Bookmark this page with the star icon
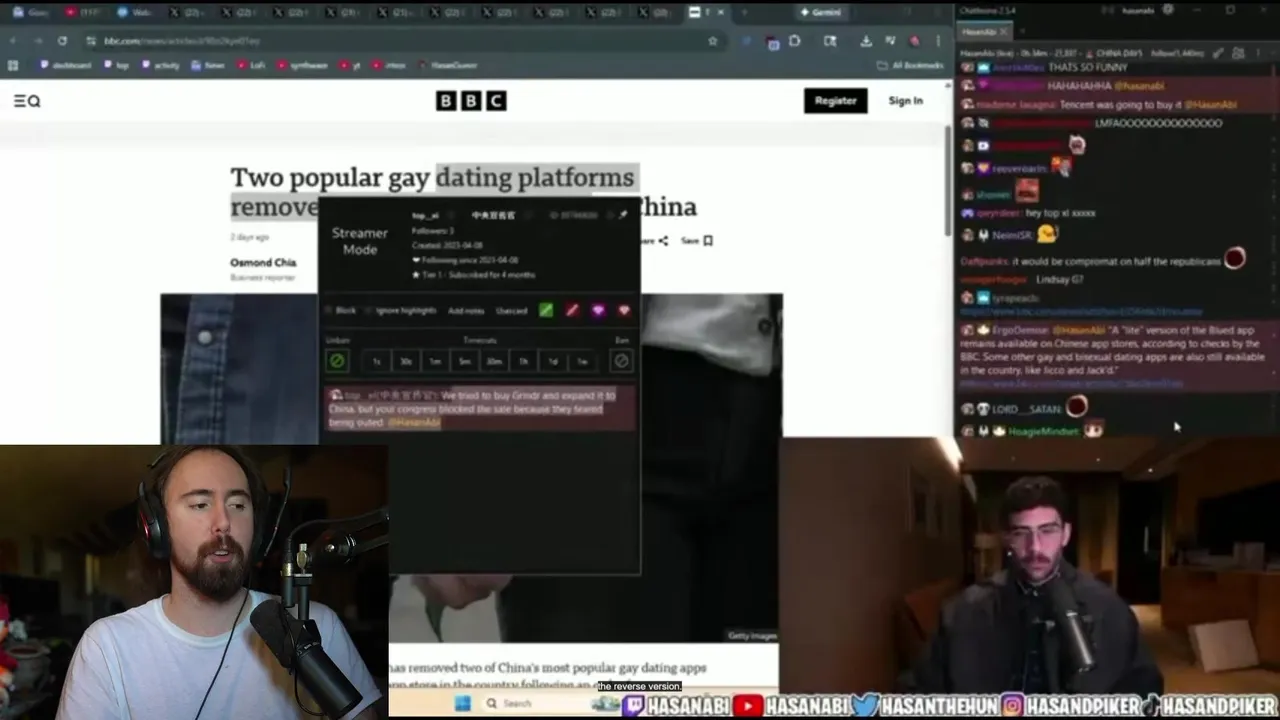 coord(713,41)
